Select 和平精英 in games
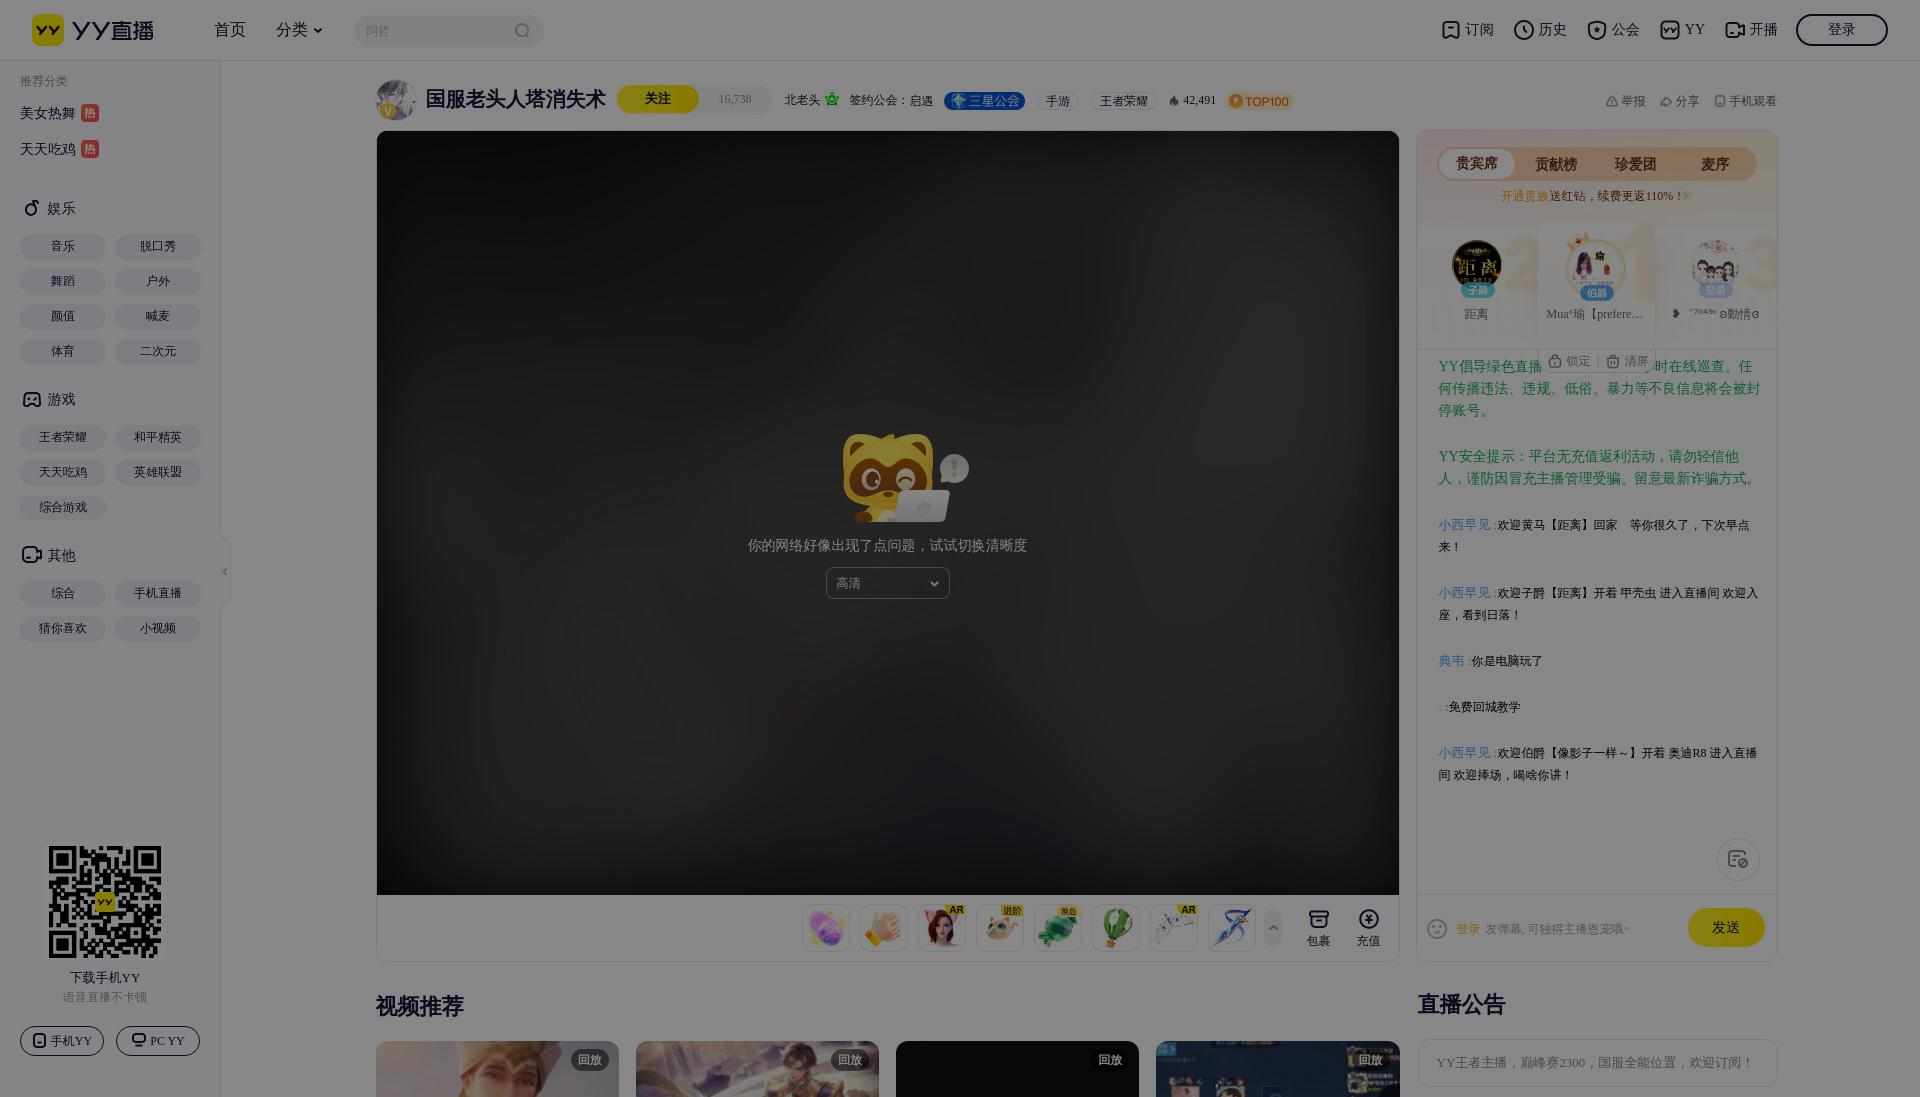 [158, 437]
